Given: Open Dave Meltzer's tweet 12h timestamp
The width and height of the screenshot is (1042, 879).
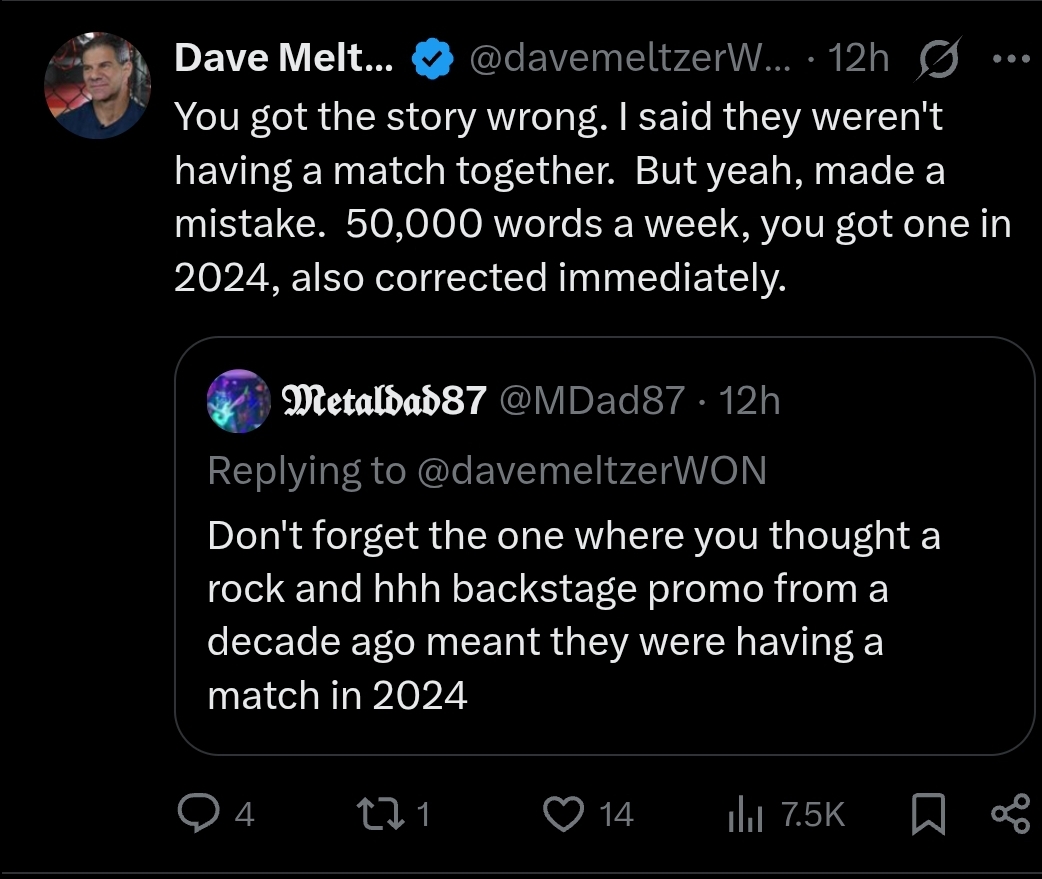Looking at the screenshot, I should 860,60.
